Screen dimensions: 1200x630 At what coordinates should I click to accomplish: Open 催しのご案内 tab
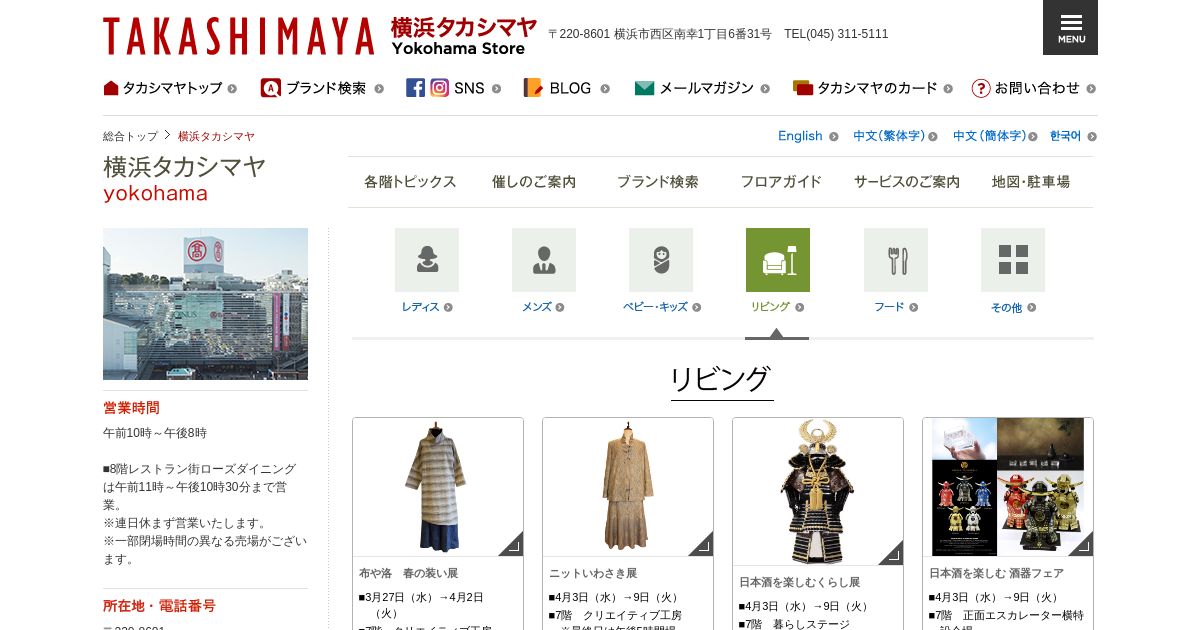pos(534,182)
